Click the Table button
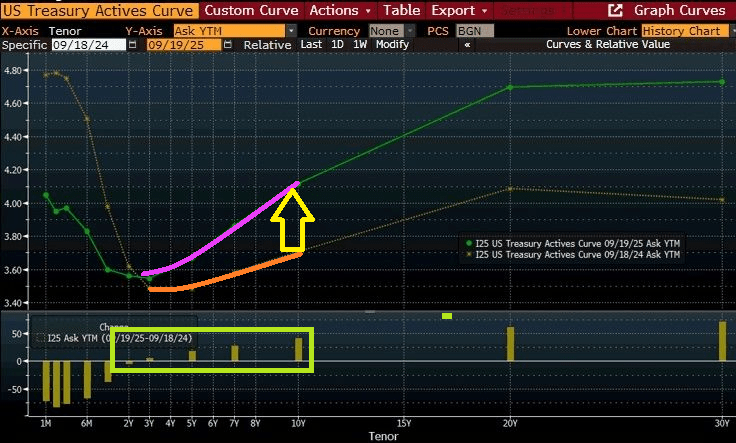736x443 pixels. [x=401, y=10]
